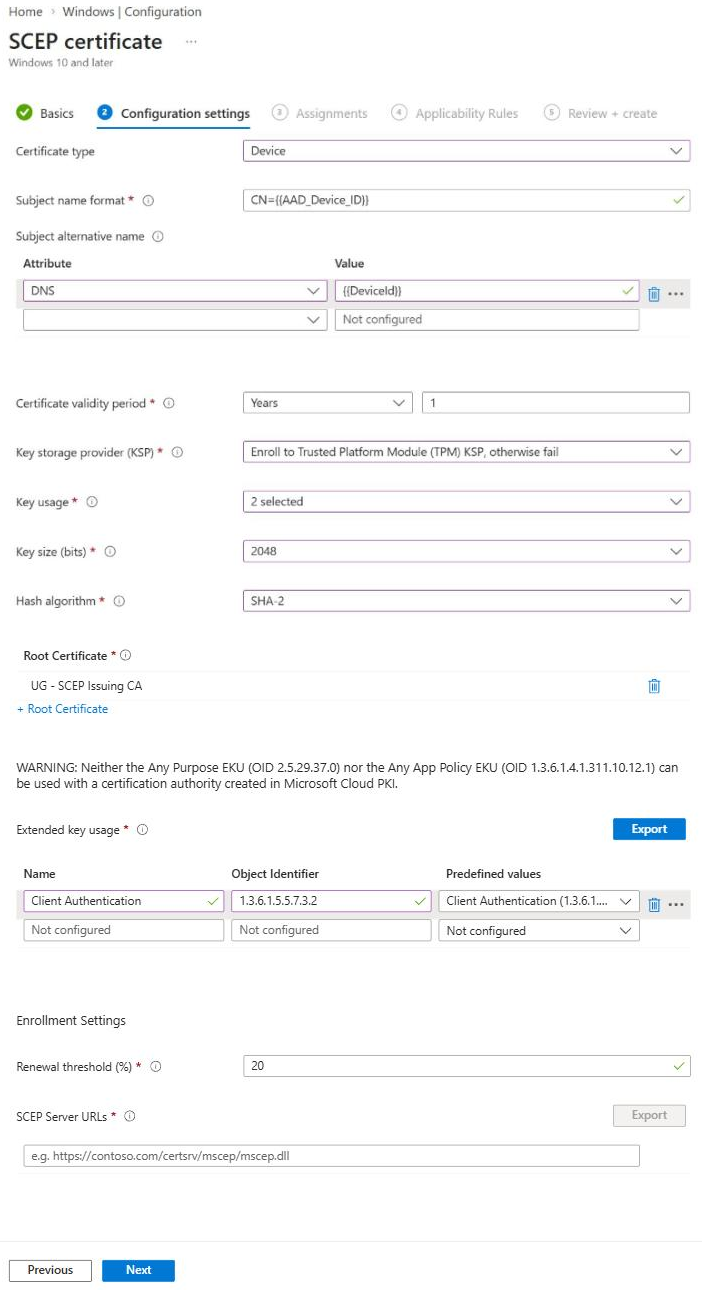The width and height of the screenshot is (702, 1290).
Task: Click the empty EKU Name Not configured field
Action: tap(124, 930)
